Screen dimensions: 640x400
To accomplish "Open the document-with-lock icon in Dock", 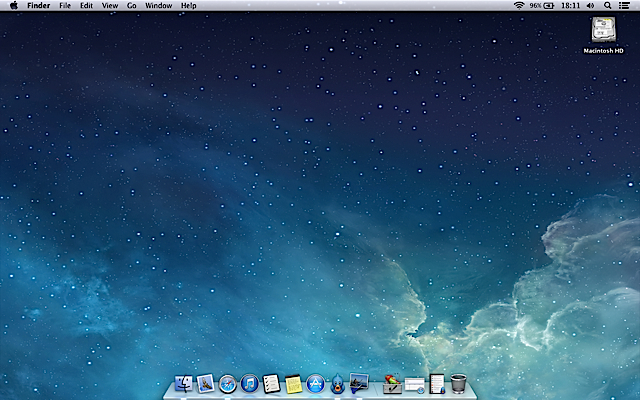I will tap(437, 384).
